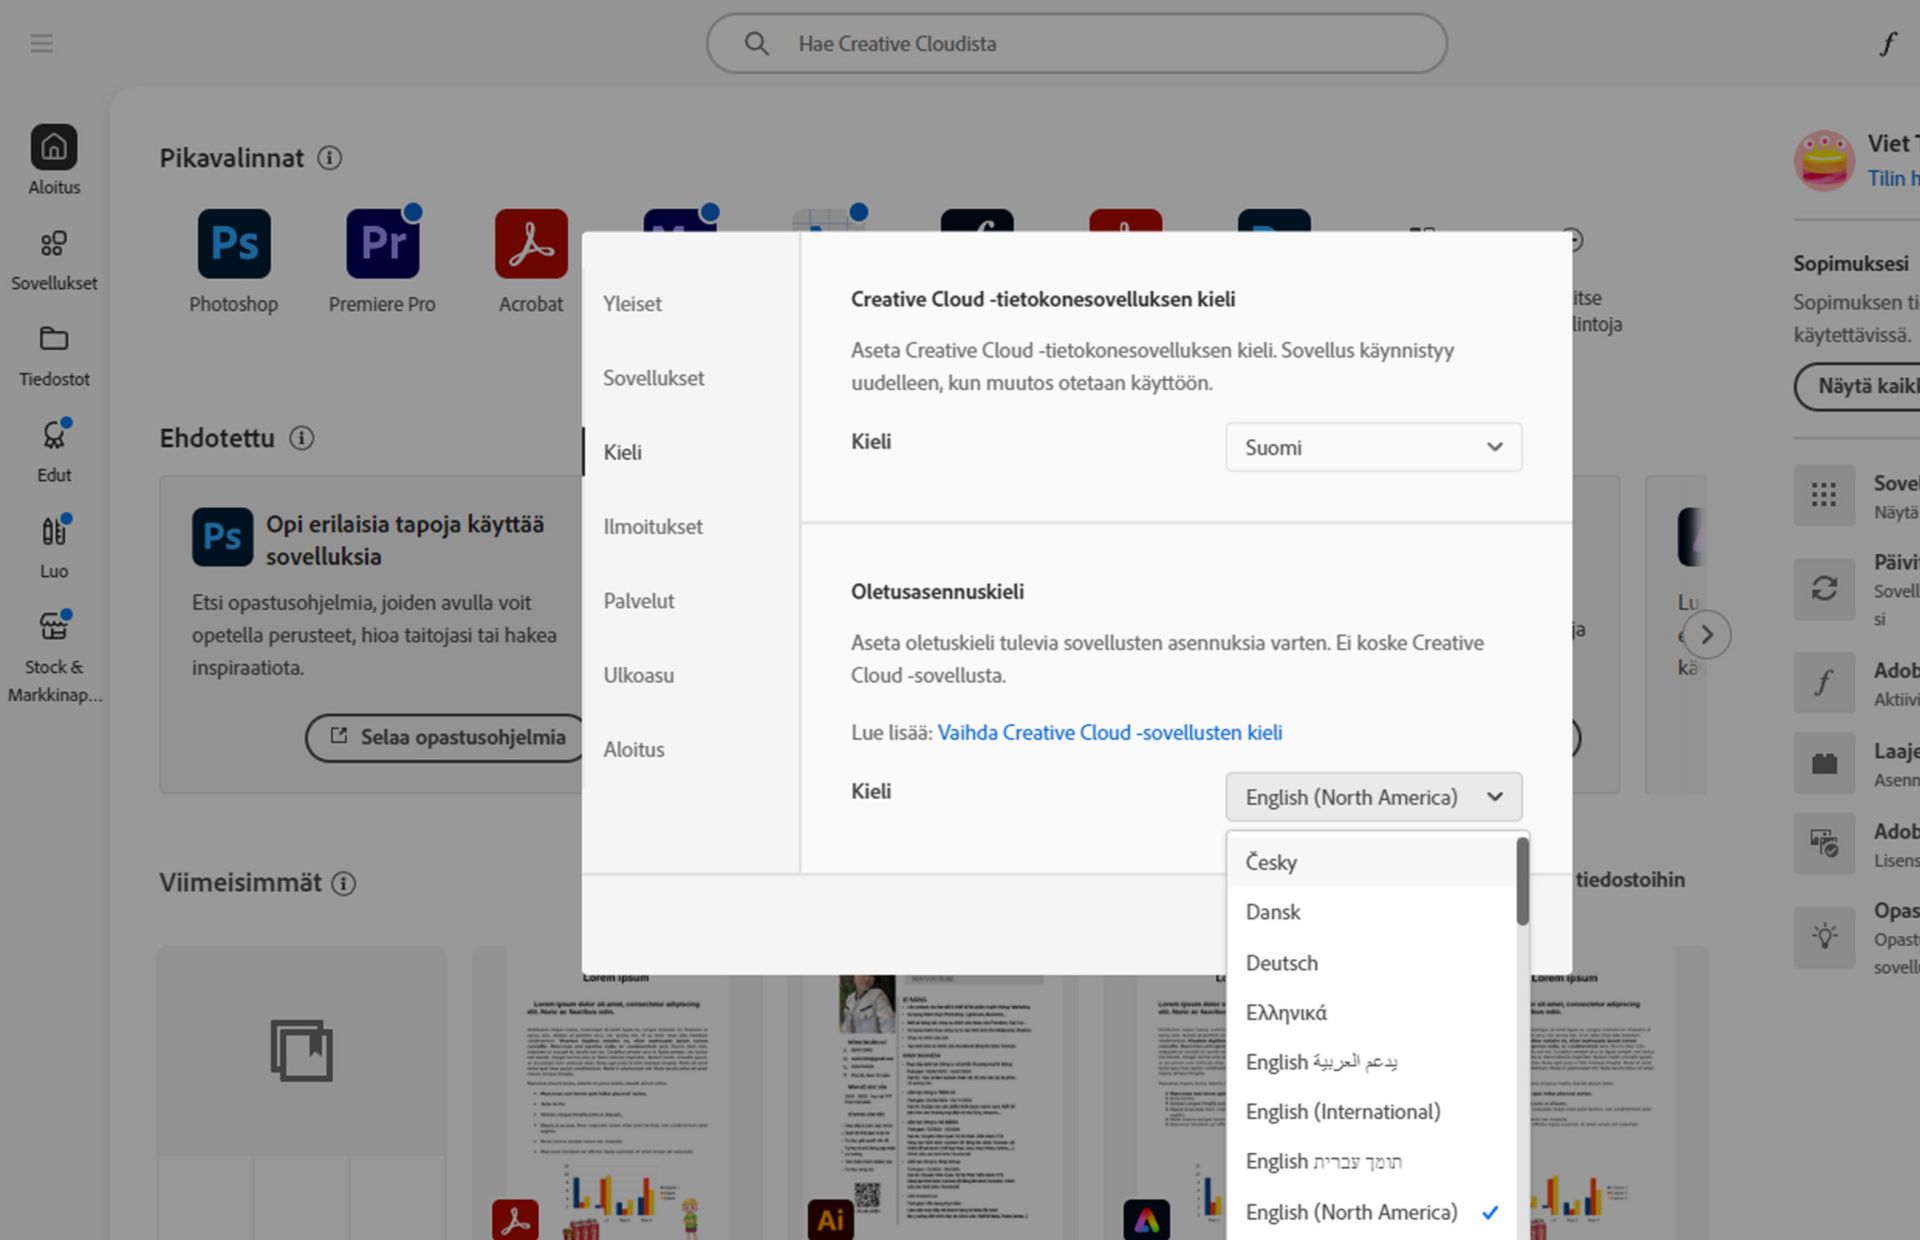This screenshot has height=1240, width=1920.
Task: Open Edut benefits icon in sidebar
Action: coord(54,437)
